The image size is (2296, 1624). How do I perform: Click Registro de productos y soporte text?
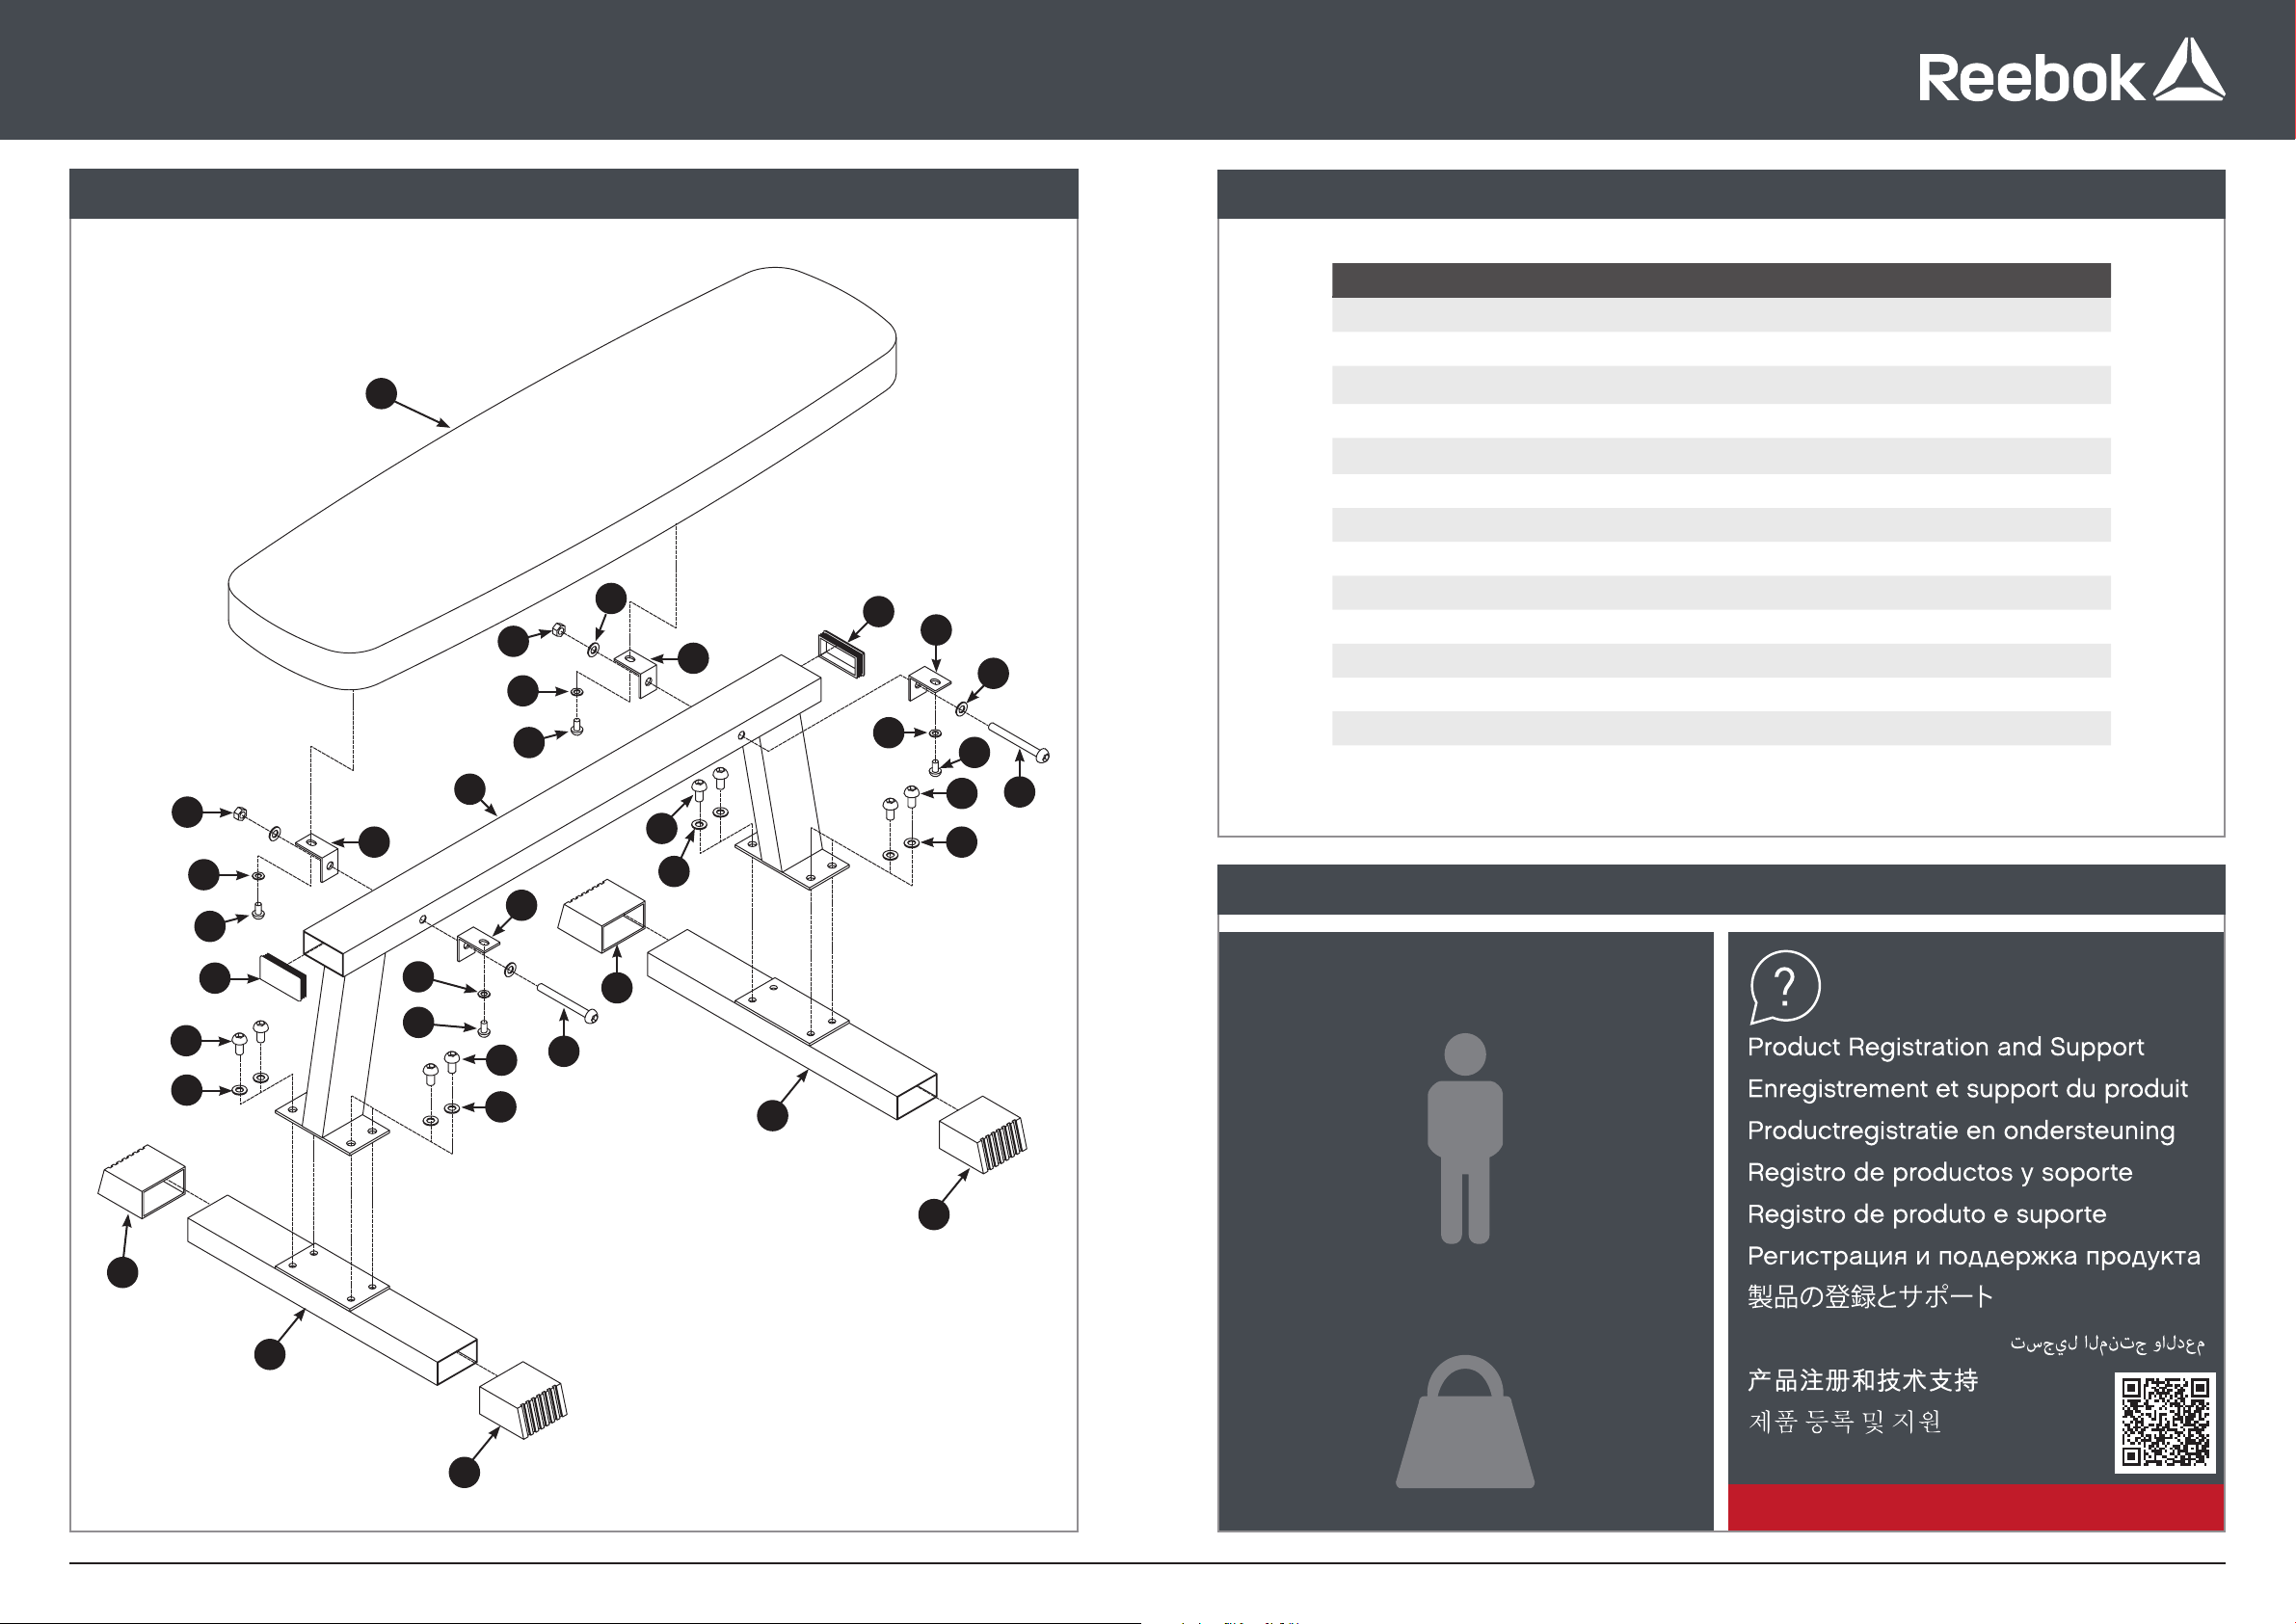point(1939,1172)
